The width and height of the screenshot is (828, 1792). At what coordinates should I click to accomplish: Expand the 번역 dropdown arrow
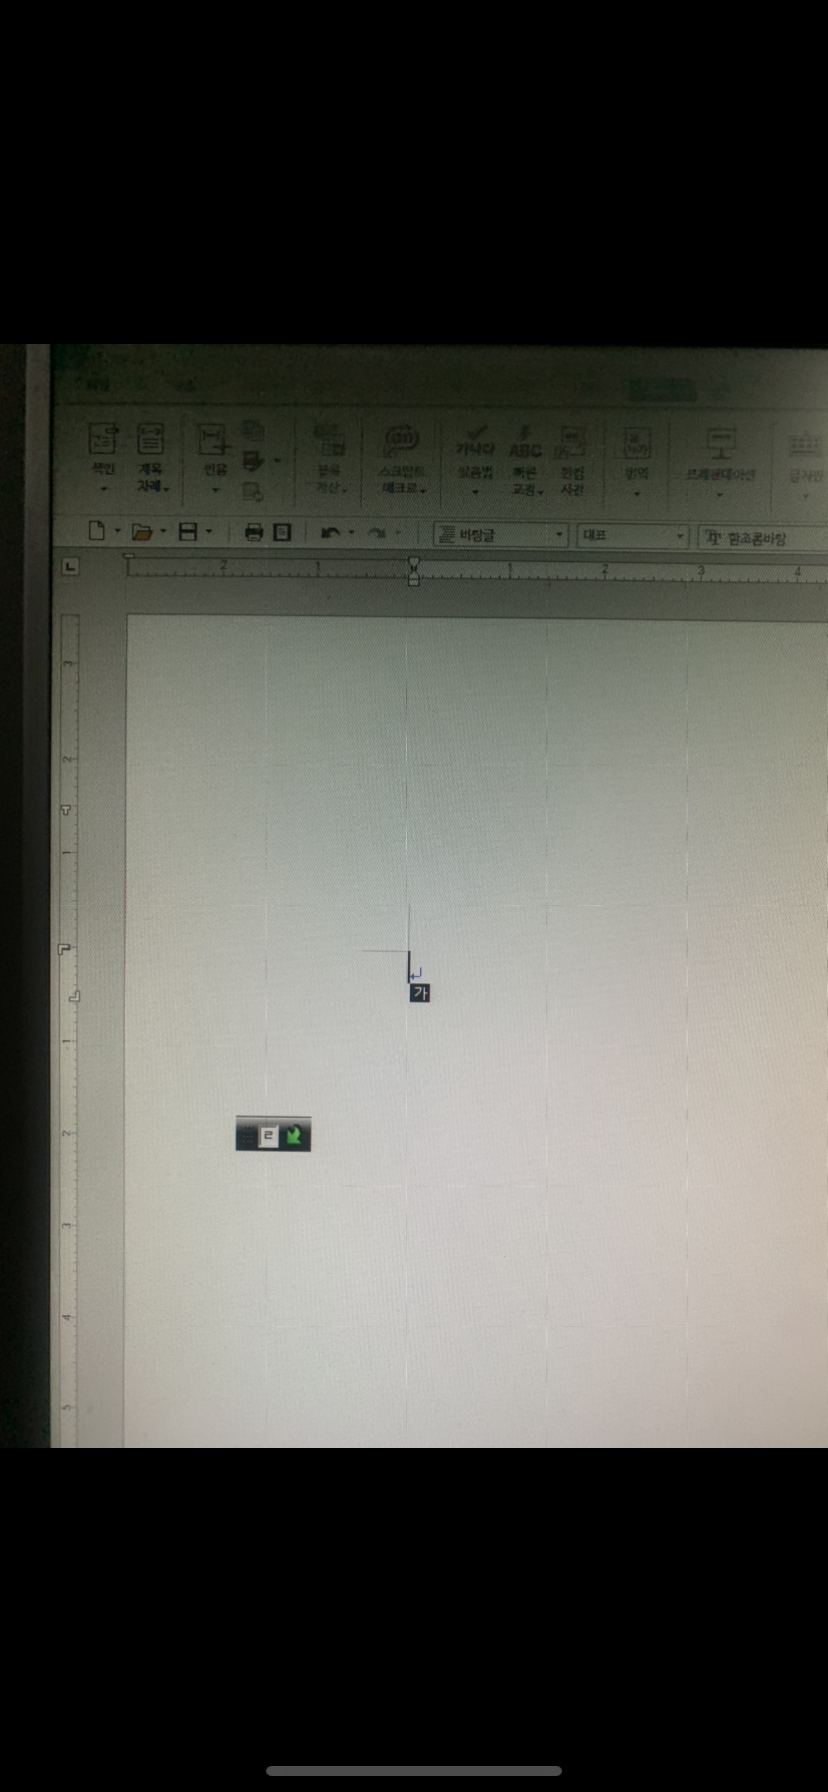(x=637, y=492)
